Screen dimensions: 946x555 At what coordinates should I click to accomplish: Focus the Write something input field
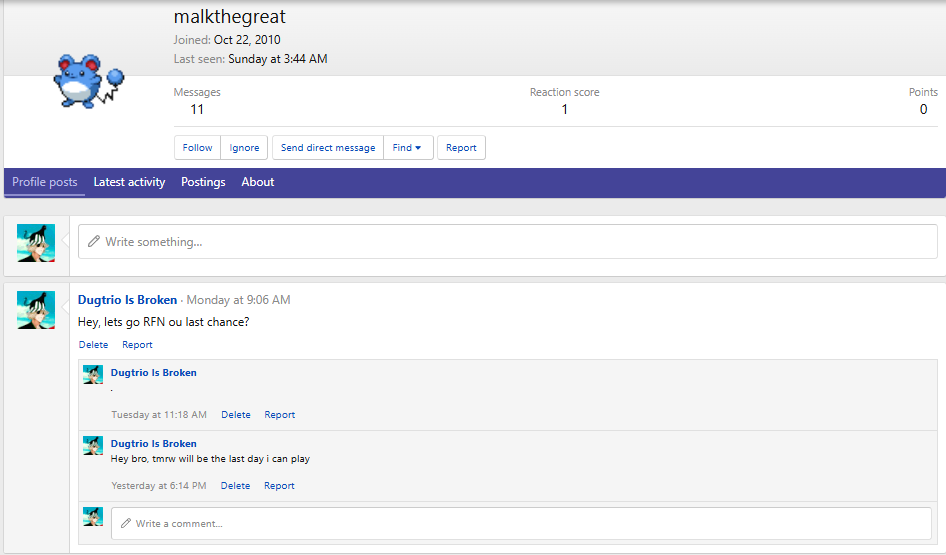508,242
